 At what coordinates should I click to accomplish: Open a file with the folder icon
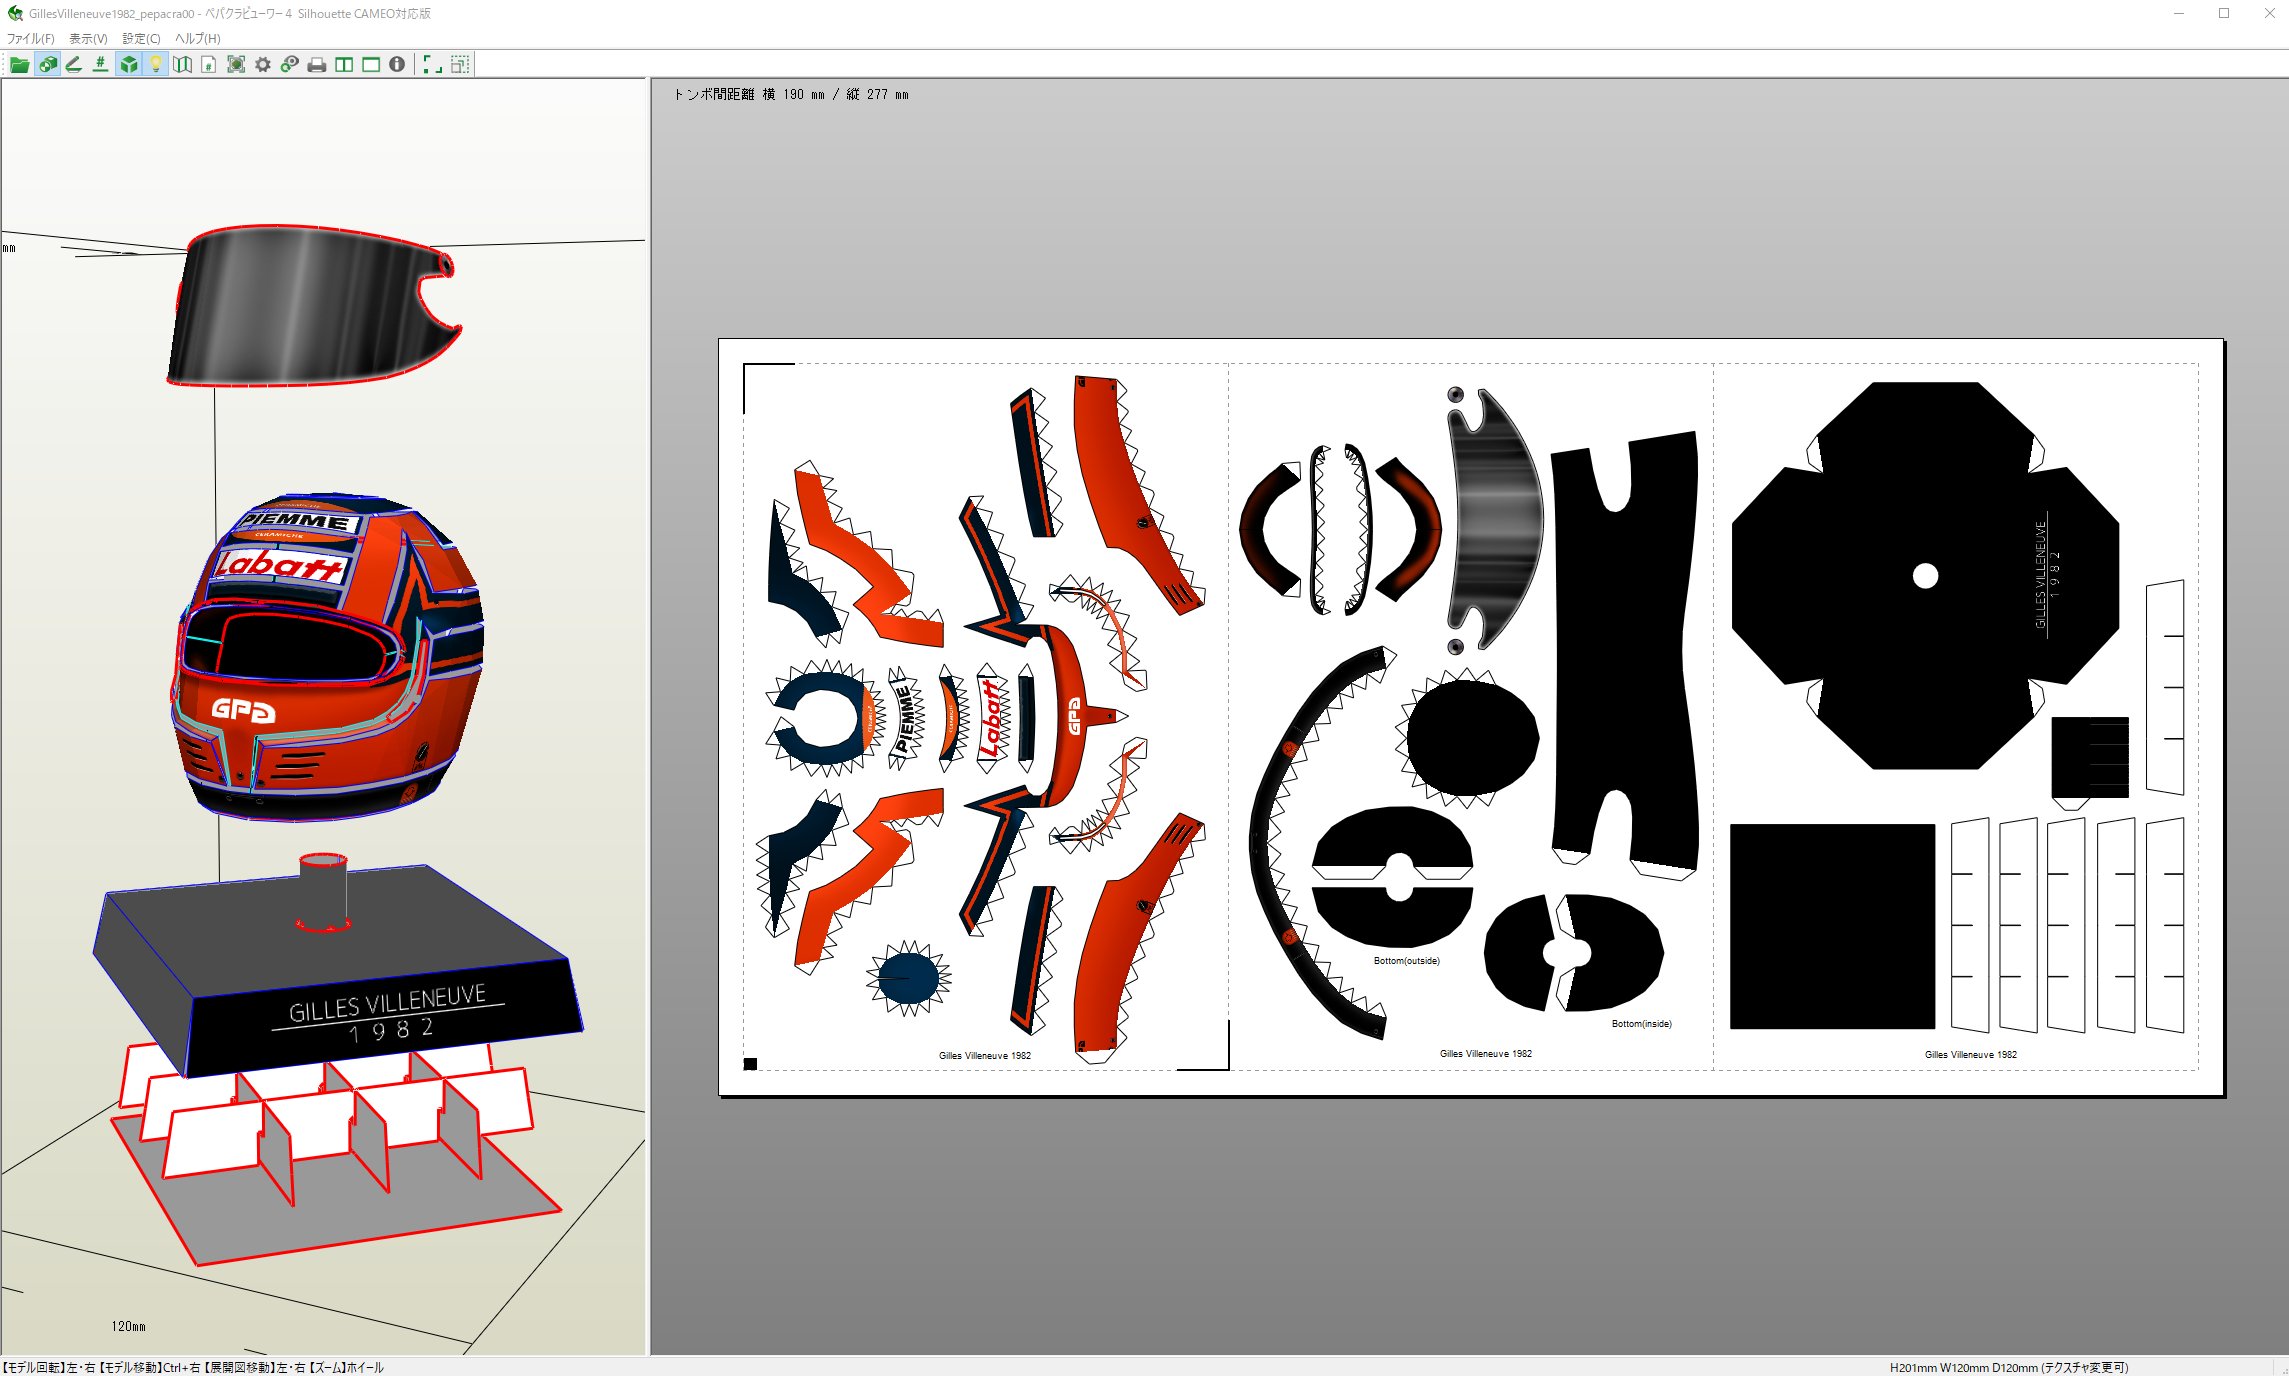(19, 65)
